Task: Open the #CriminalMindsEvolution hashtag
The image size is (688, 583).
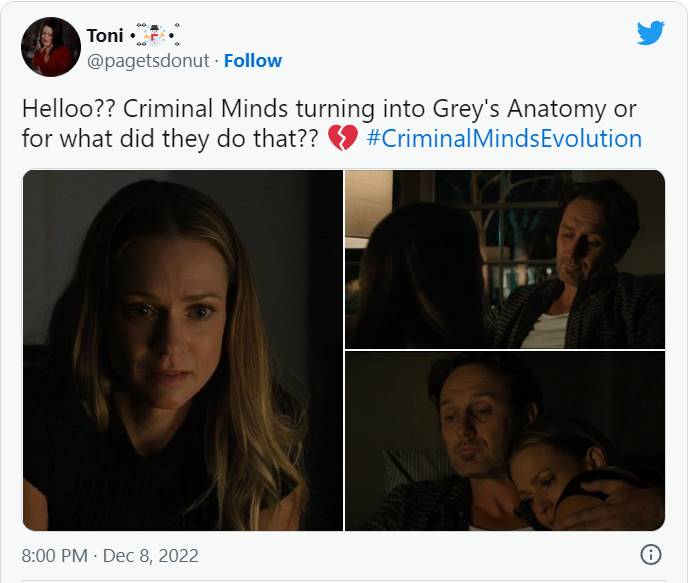Action: [x=504, y=138]
